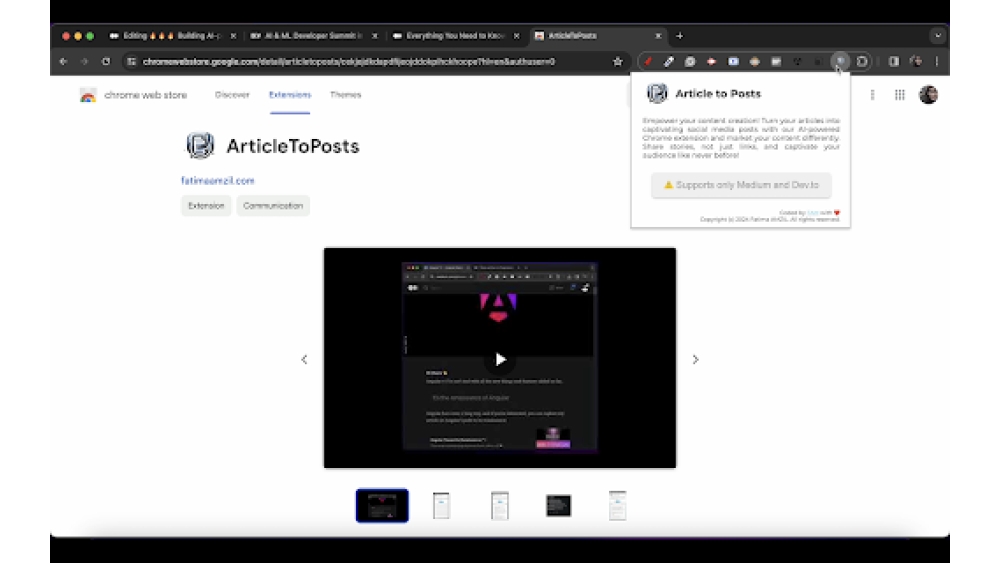Image resolution: width=1000 pixels, height=563 pixels.
Task: Open the Google account avatar
Action: 929,95
